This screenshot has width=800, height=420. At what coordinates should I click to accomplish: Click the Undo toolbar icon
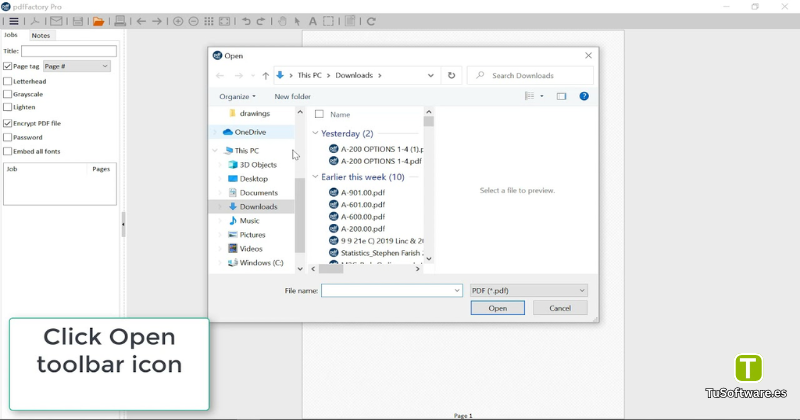[x=246, y=21]
